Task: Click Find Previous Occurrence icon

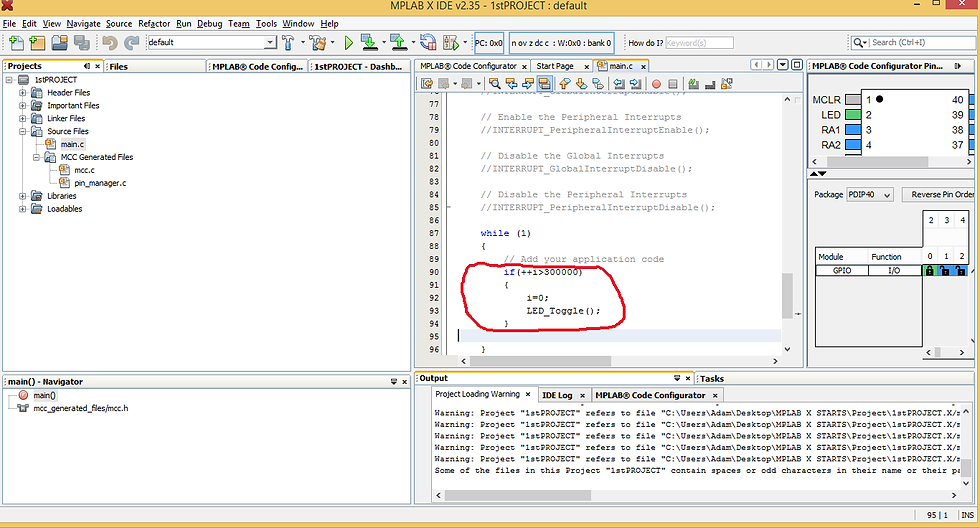Action: [511, 84]
